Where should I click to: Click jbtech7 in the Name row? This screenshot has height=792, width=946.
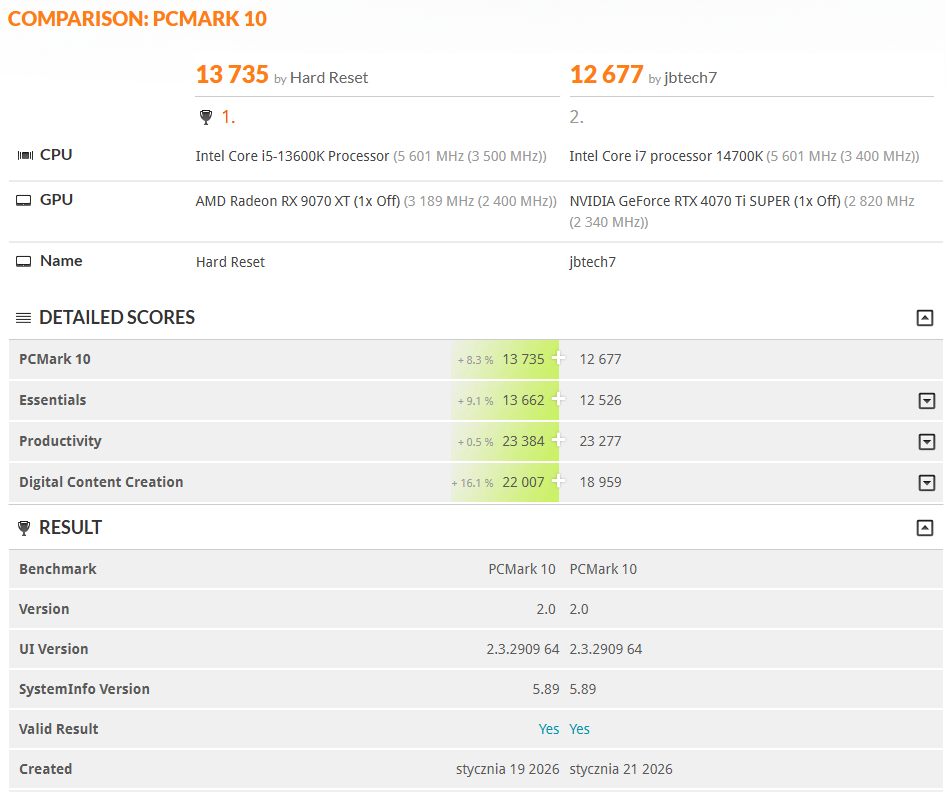tap(592, 262)
